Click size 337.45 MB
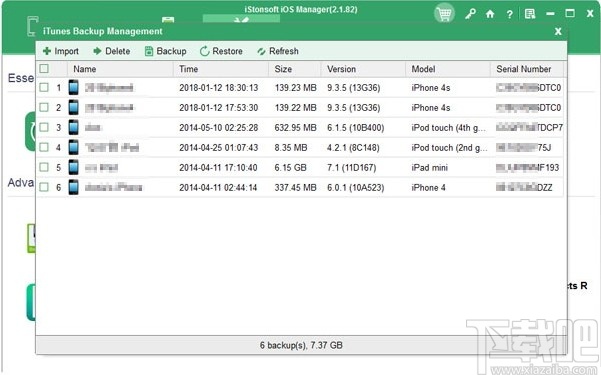 coord(296,188)
